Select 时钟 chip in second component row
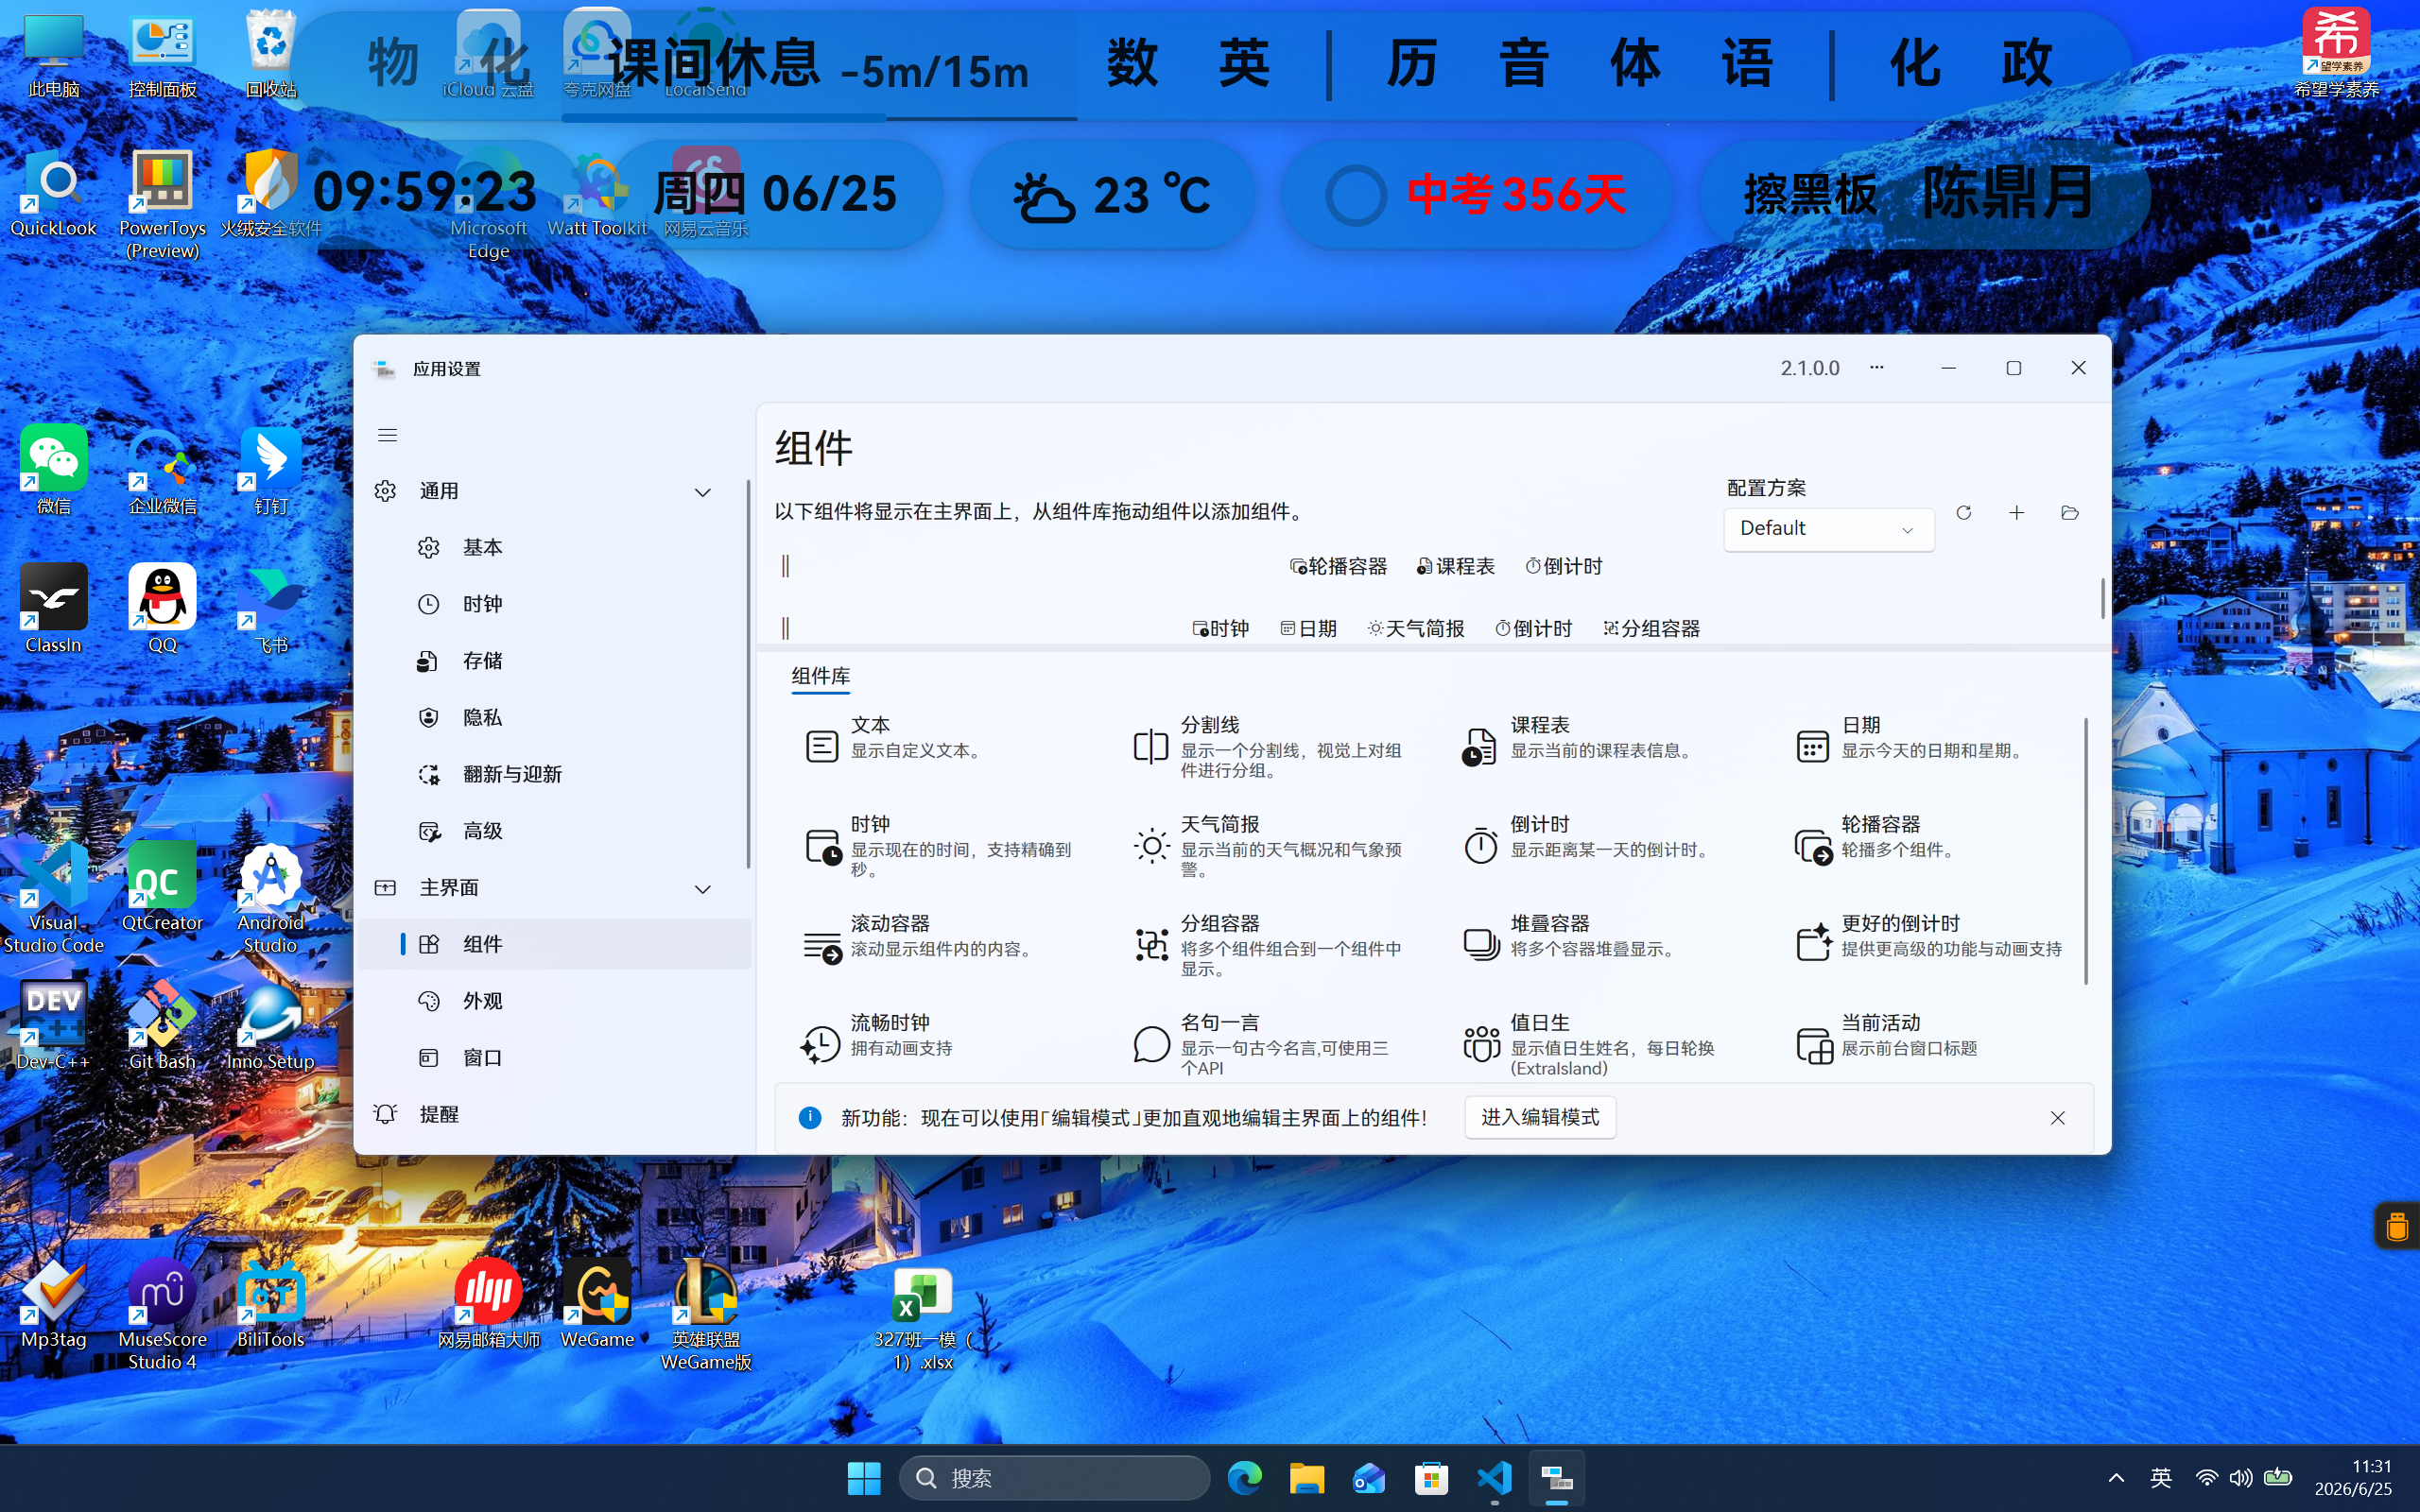The width and height of the screenshot is (2420, 1512). [x=1220, y=629]
